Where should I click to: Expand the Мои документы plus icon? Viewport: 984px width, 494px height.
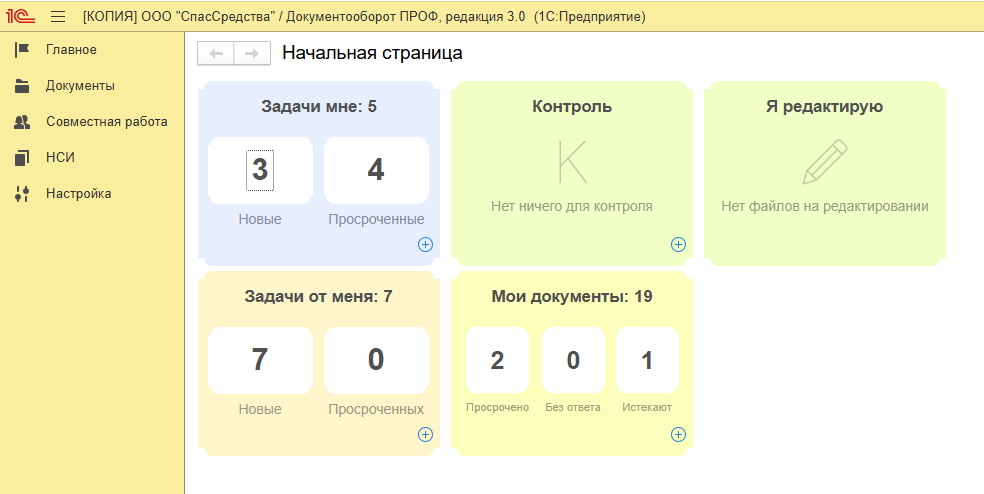point(678,434)
